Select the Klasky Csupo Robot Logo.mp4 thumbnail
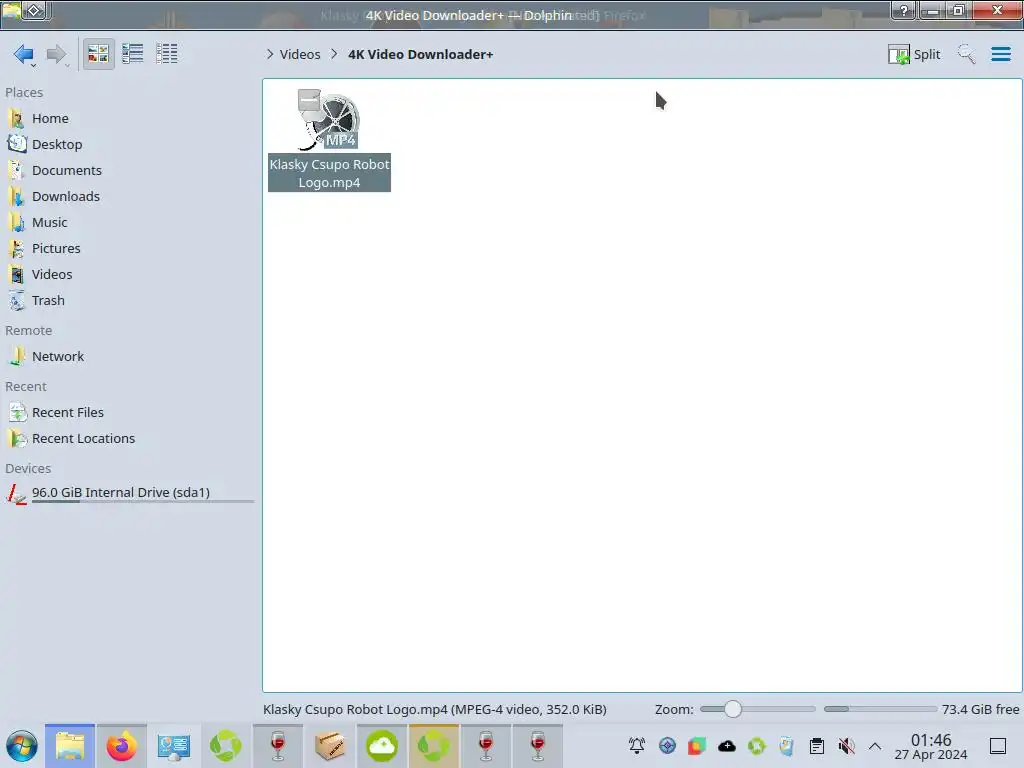 point(329,120)
